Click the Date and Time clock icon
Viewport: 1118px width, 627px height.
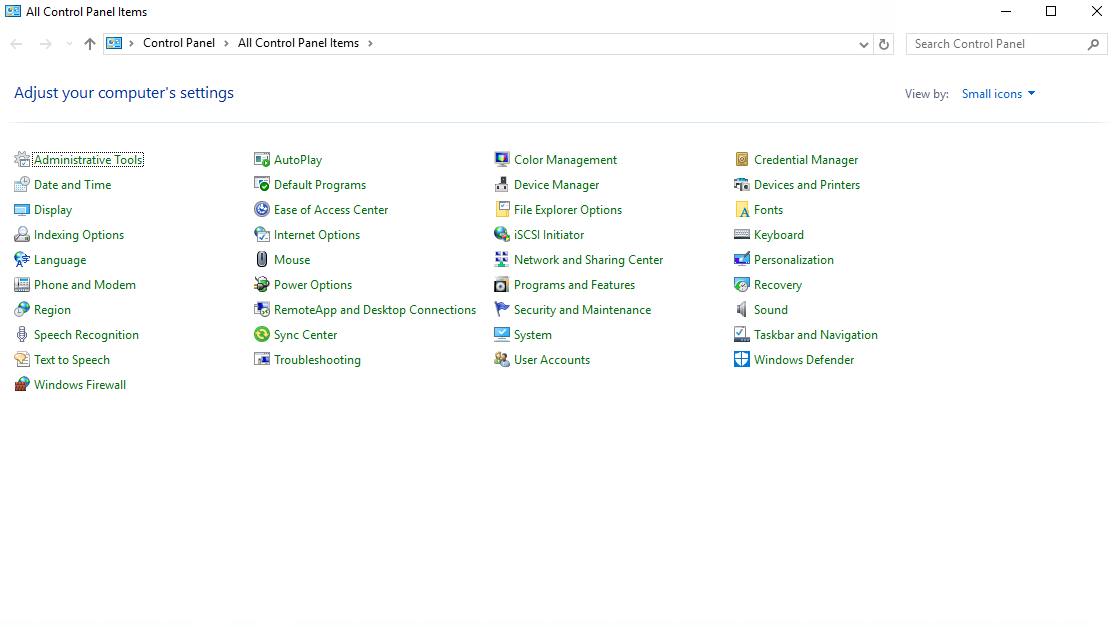pos(22,185)
